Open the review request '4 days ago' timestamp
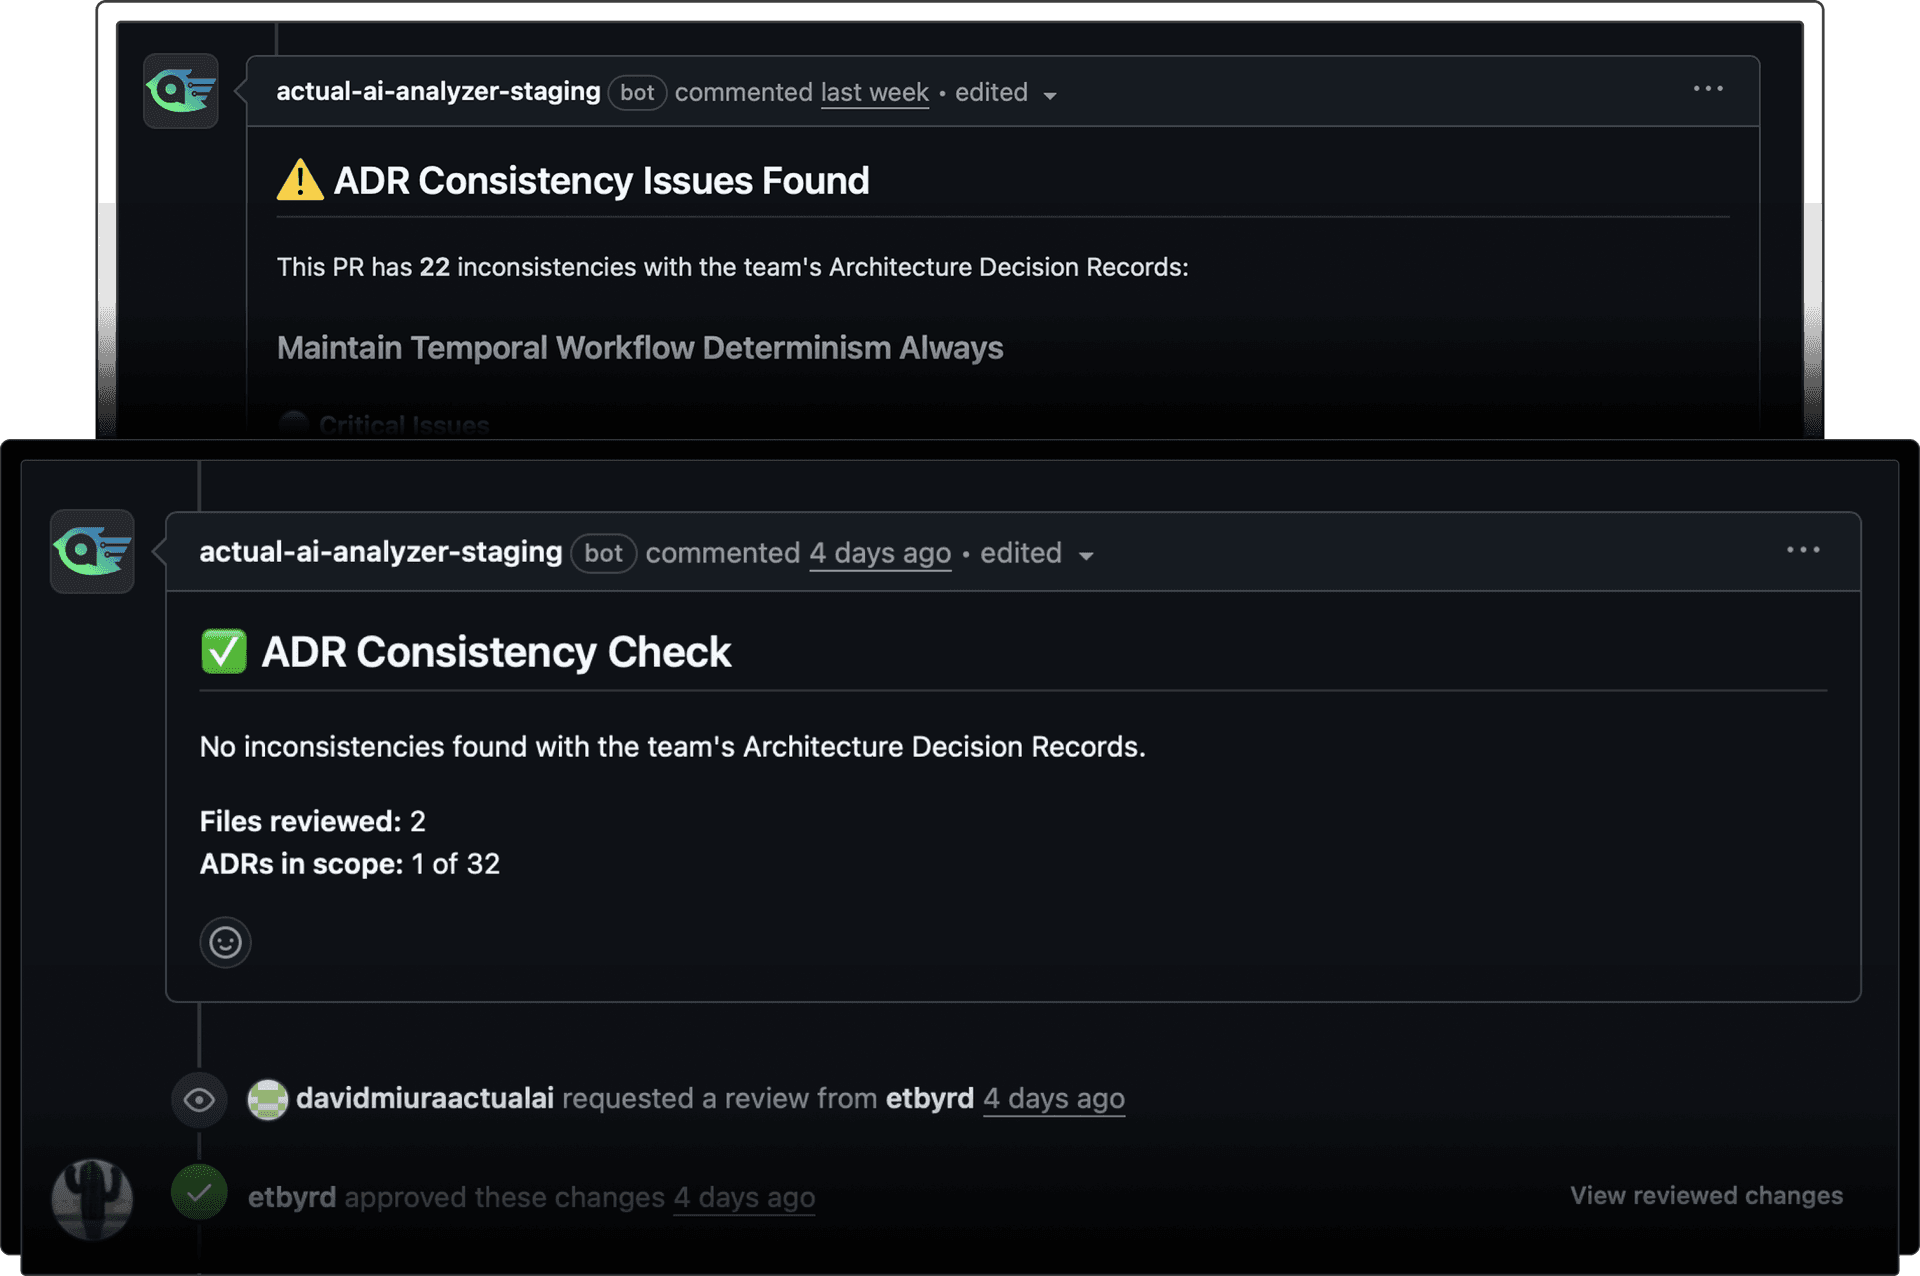 [x=1053, y=1098]
